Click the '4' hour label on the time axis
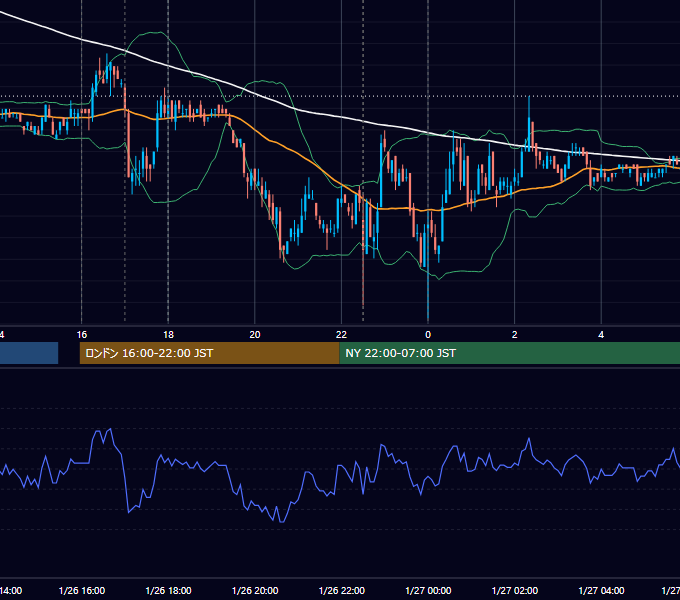 (601, 335)
